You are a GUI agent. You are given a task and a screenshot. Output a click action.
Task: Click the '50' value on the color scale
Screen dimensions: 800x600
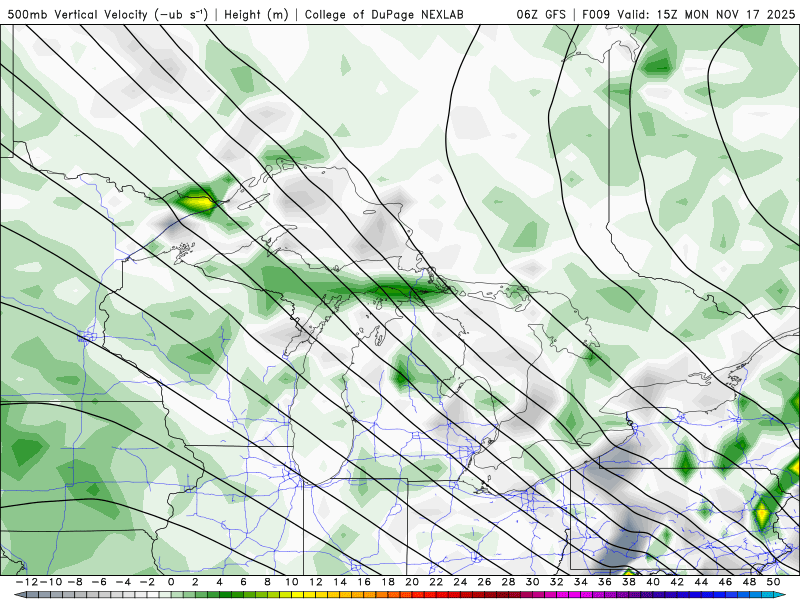773,582
